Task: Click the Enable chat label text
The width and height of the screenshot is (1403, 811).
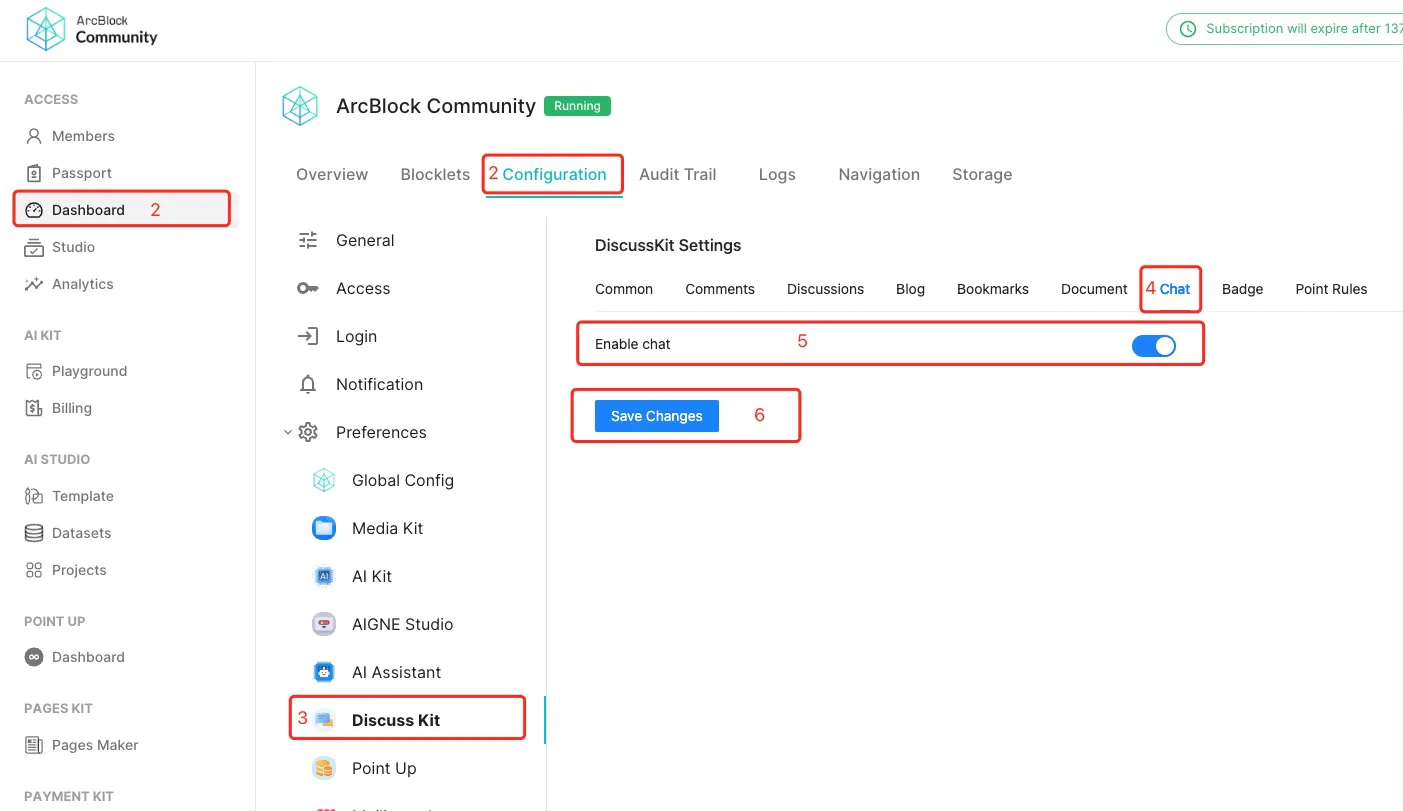Action: pos(633,344)
